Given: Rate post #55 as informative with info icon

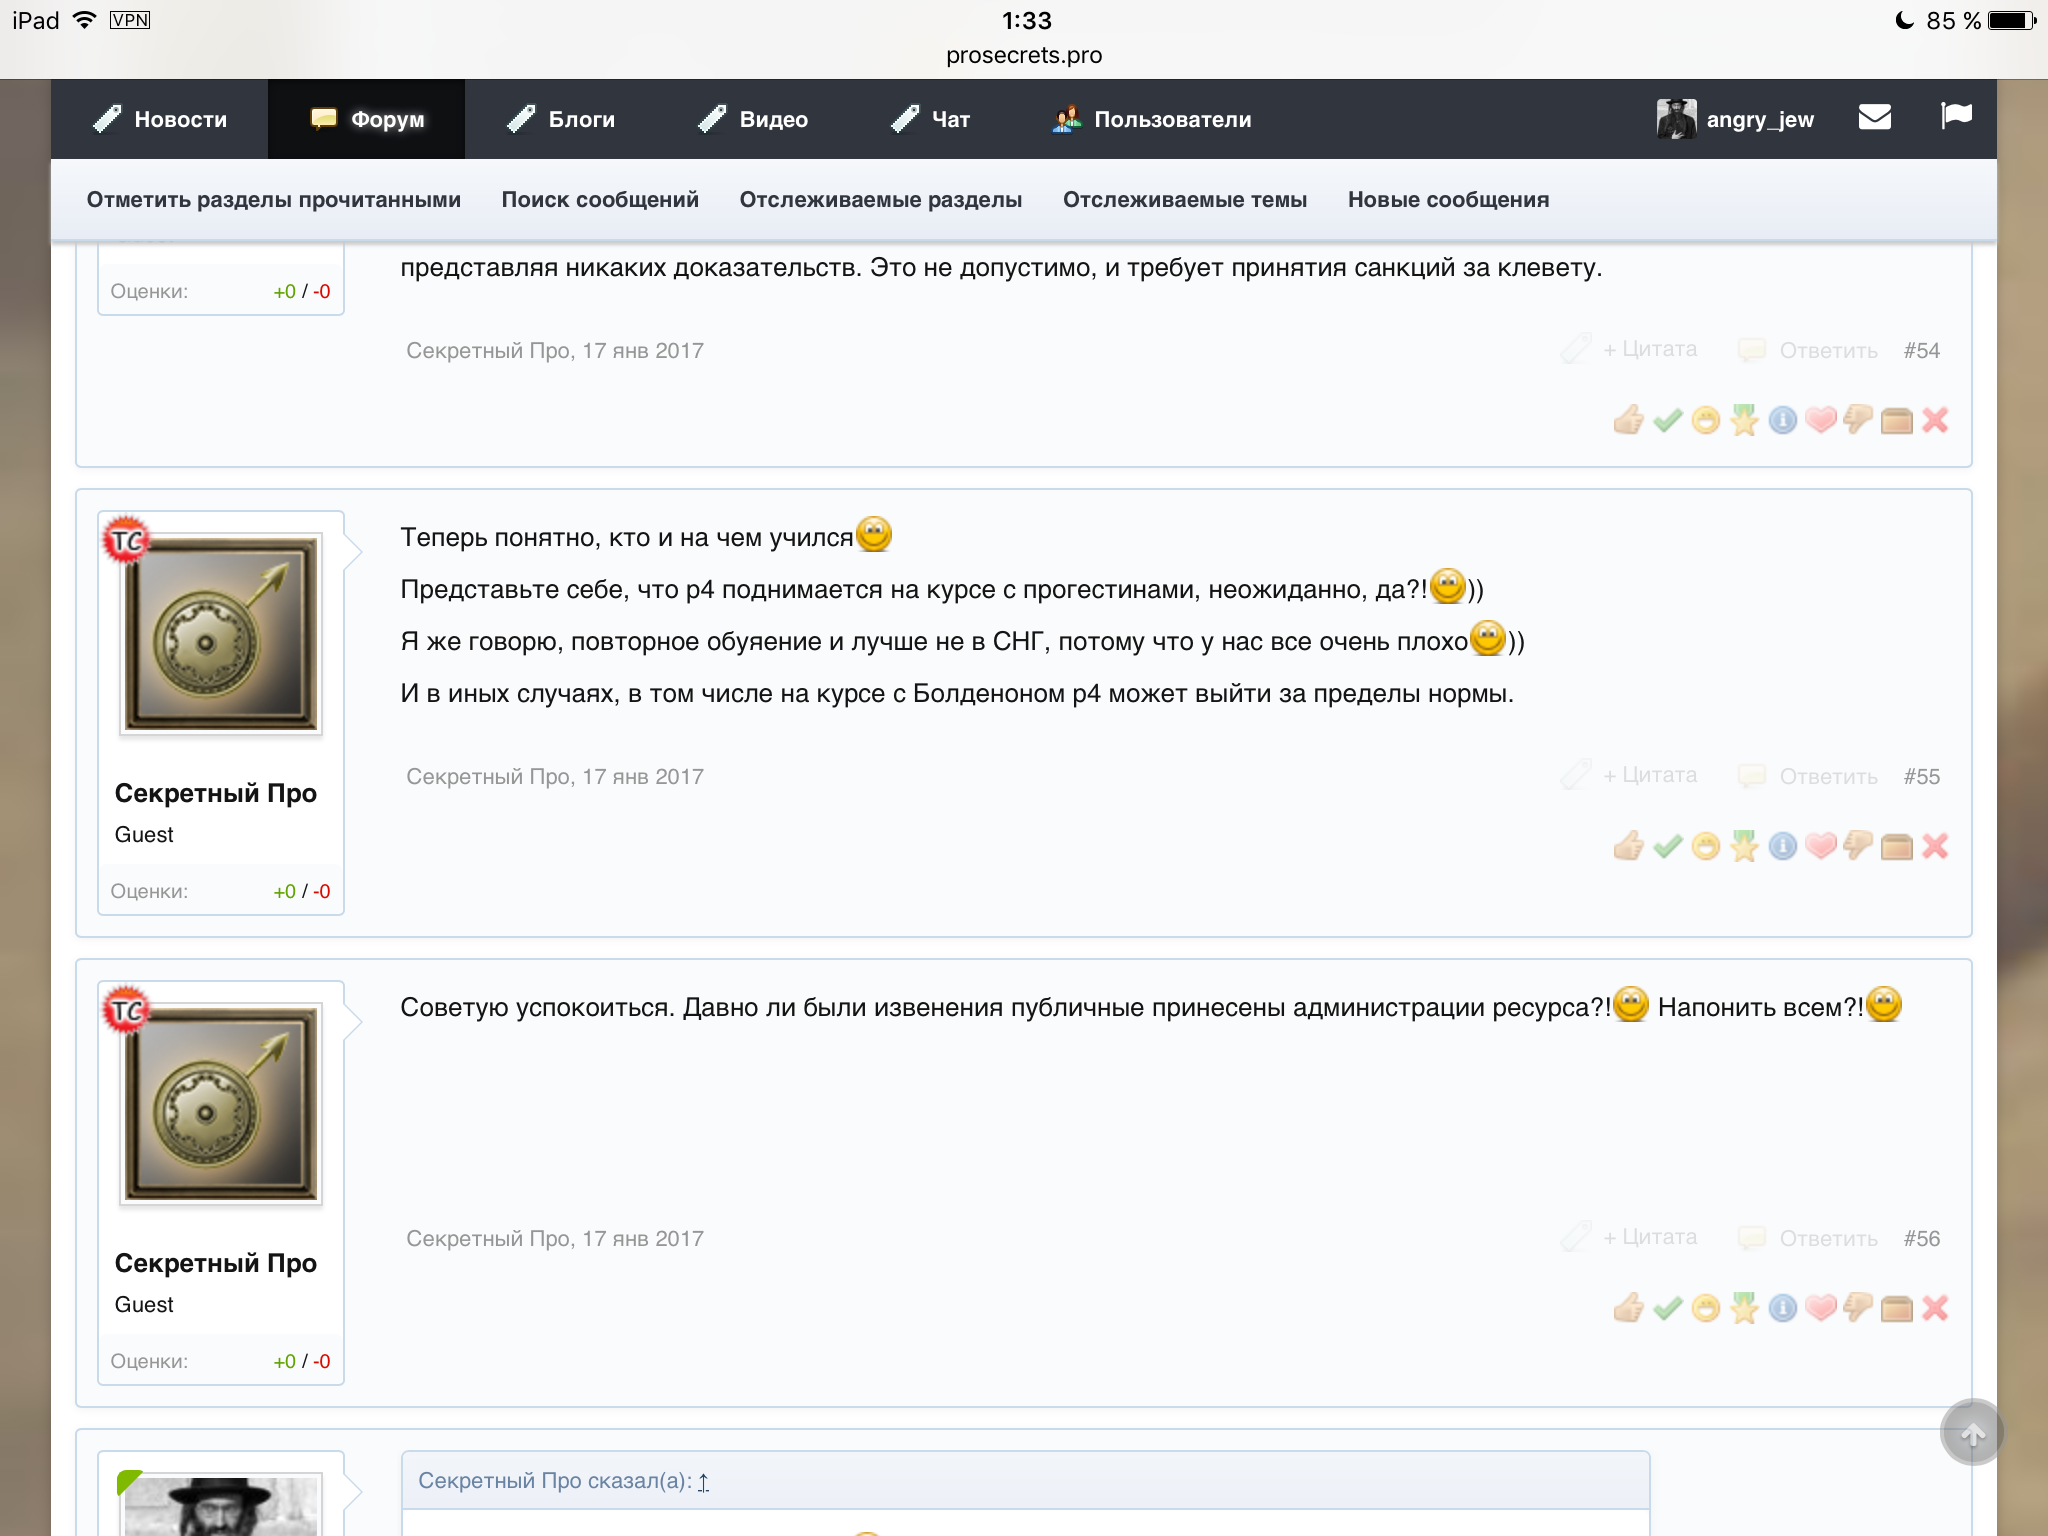Looking at the screenshot, I should point(1781,845).
